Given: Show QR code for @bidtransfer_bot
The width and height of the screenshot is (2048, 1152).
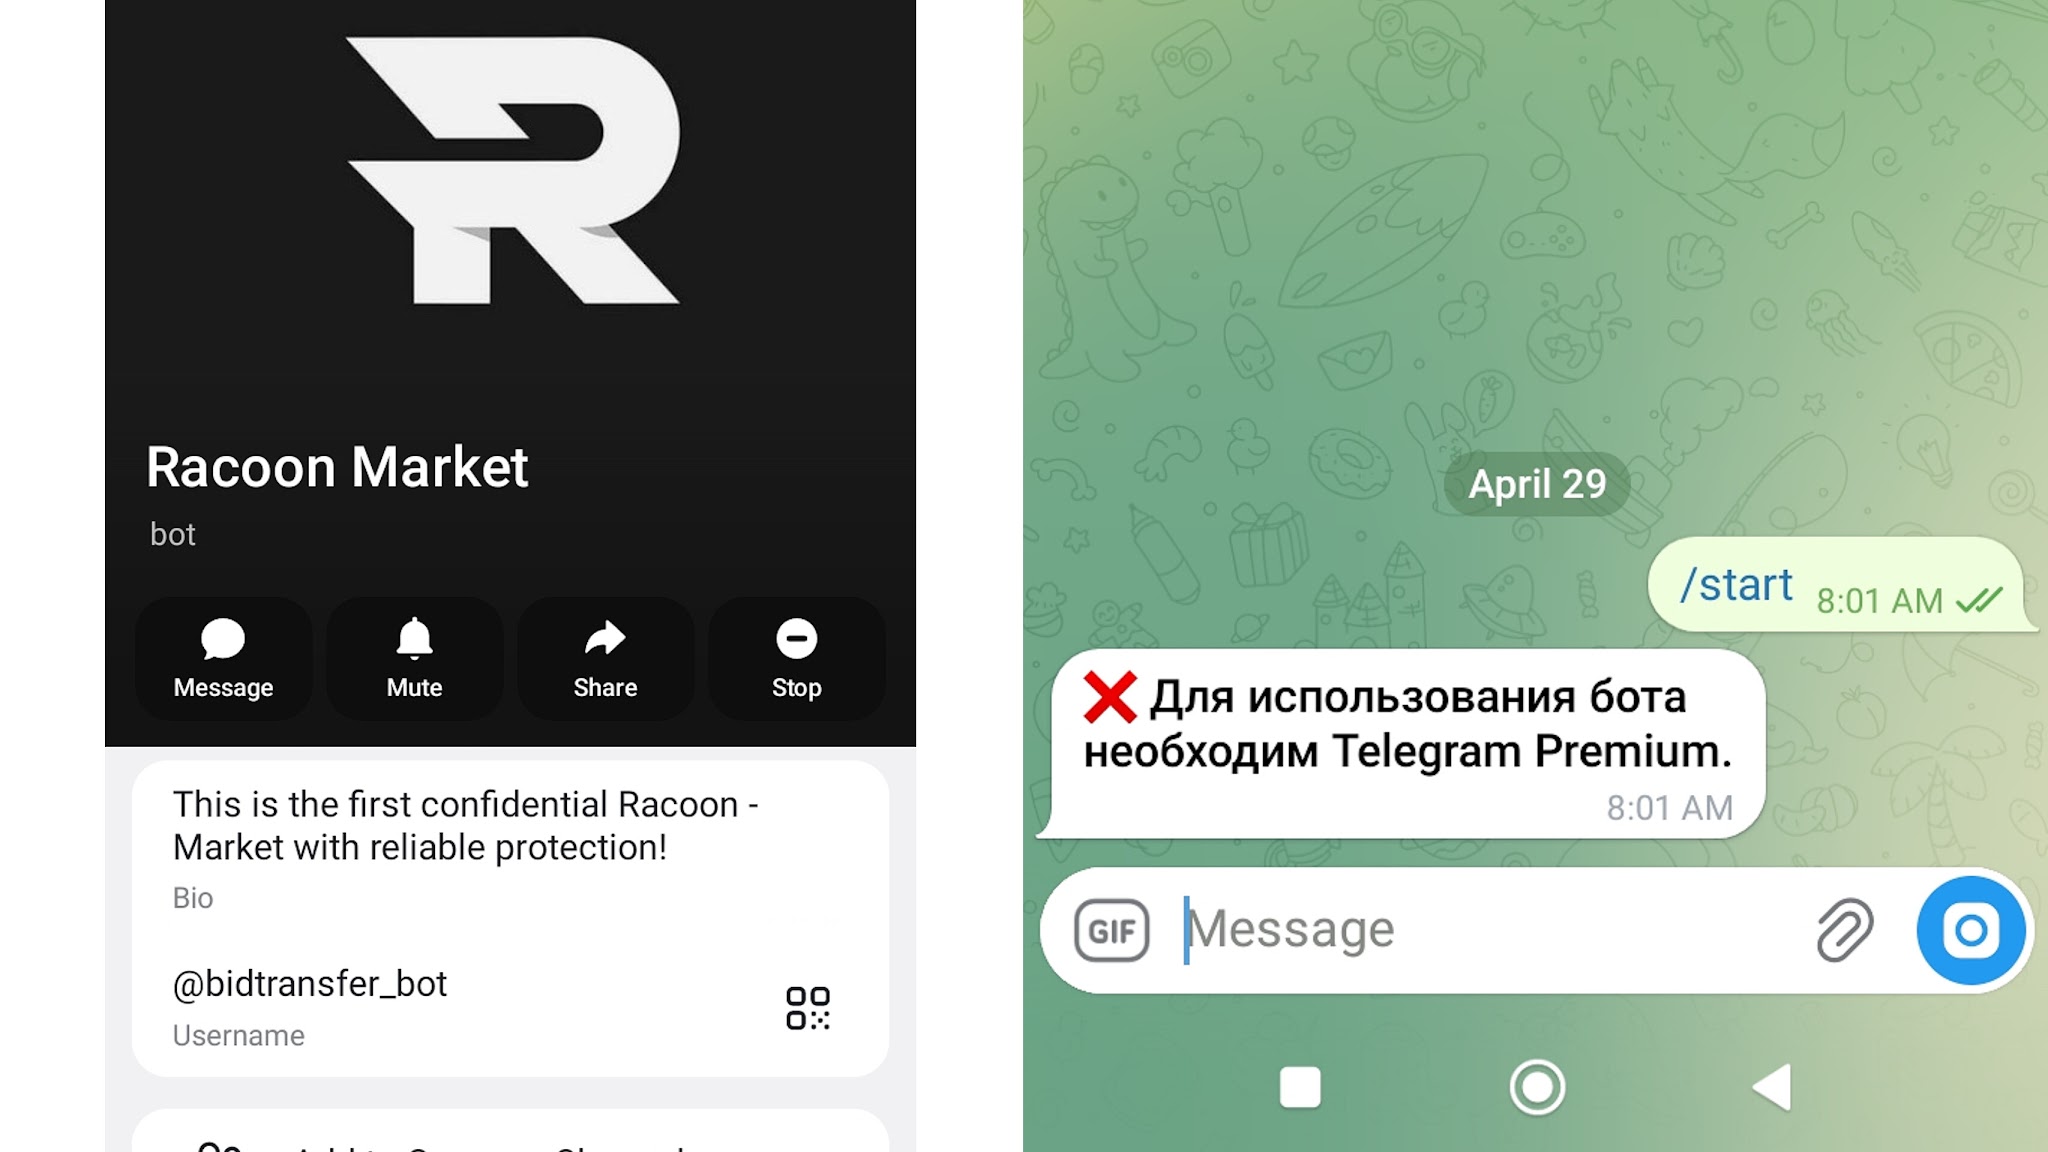Looking at the screenshot, I should tap(808, 1008).
